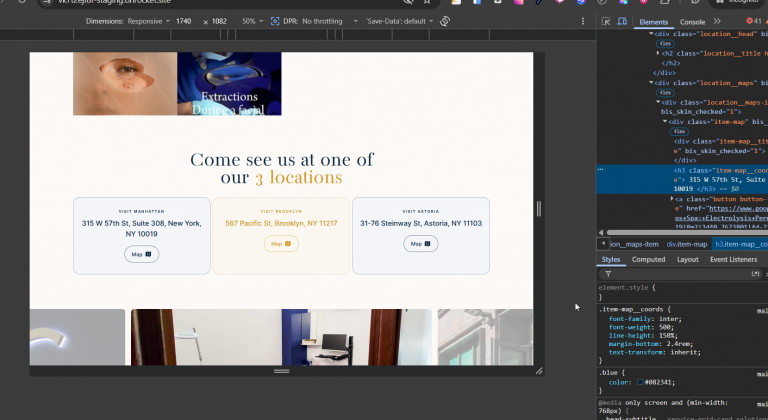Expand the h2 location__title node
The image size is (768, 420).
click(658, 53)
